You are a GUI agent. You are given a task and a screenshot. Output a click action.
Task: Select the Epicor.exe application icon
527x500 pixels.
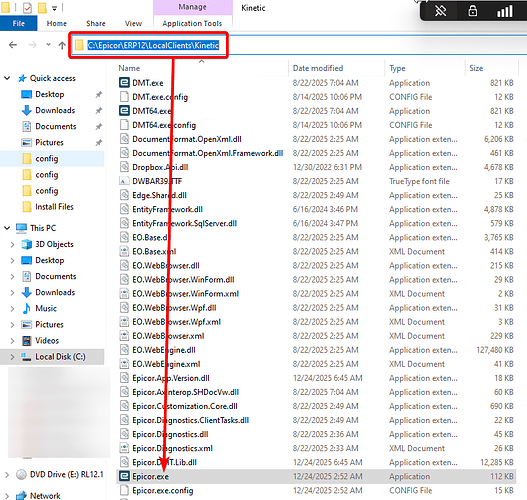pyautogui.click(x=124, y=476)
